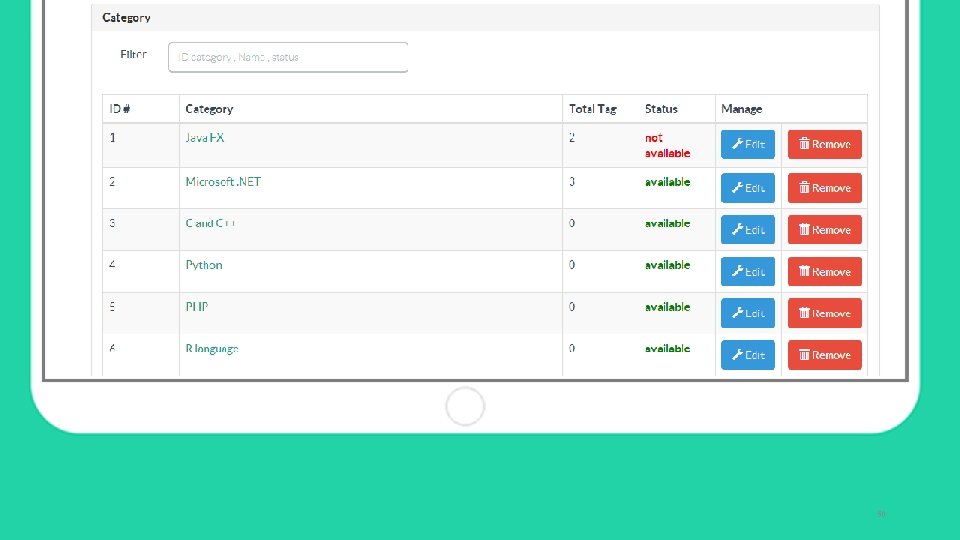Edit the R language category
The height and width of the screenshot is (540, 960).
(748, 355)
